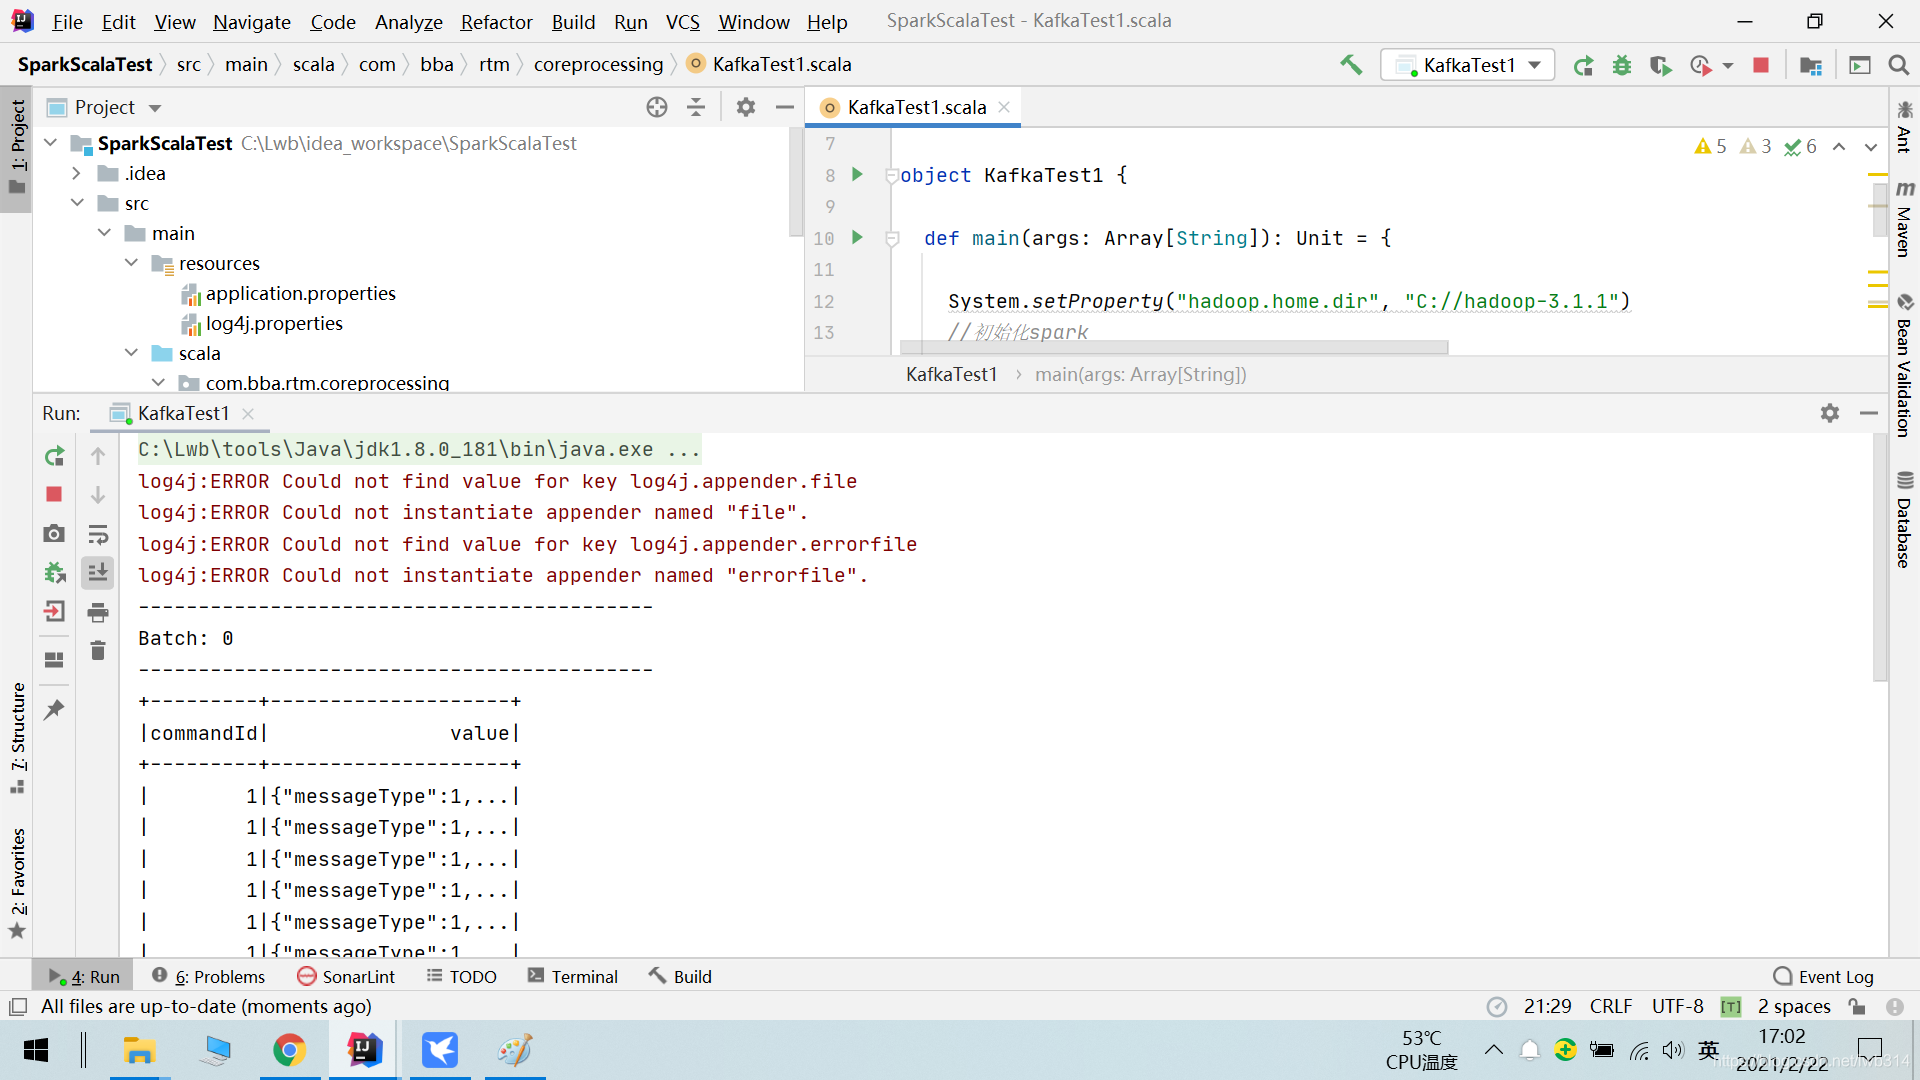Click the locate file crosshair icon
The width and height of the screenshot is (1920, 1080).
[x=656, y=107]
